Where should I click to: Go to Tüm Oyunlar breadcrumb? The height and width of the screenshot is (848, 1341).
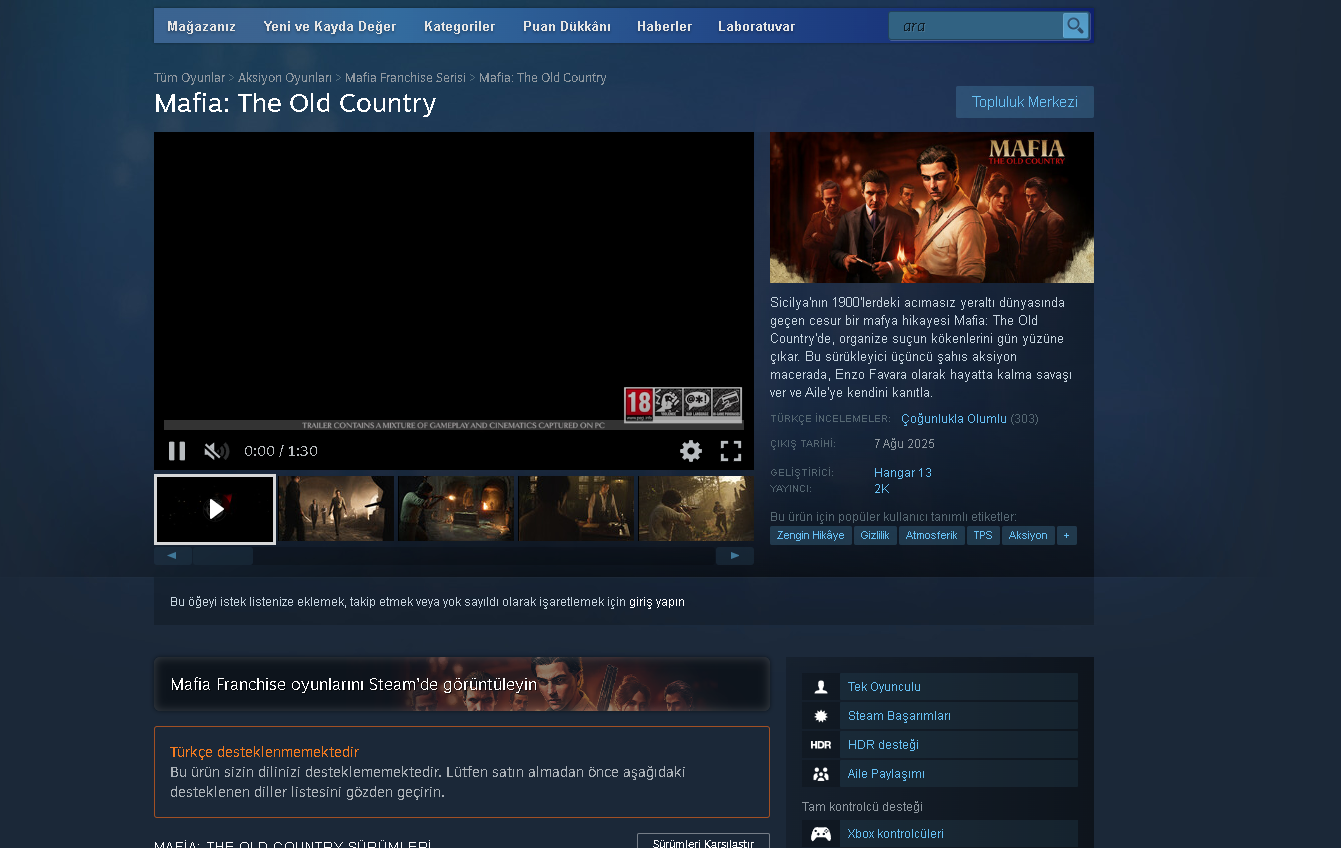pos(190,78)
